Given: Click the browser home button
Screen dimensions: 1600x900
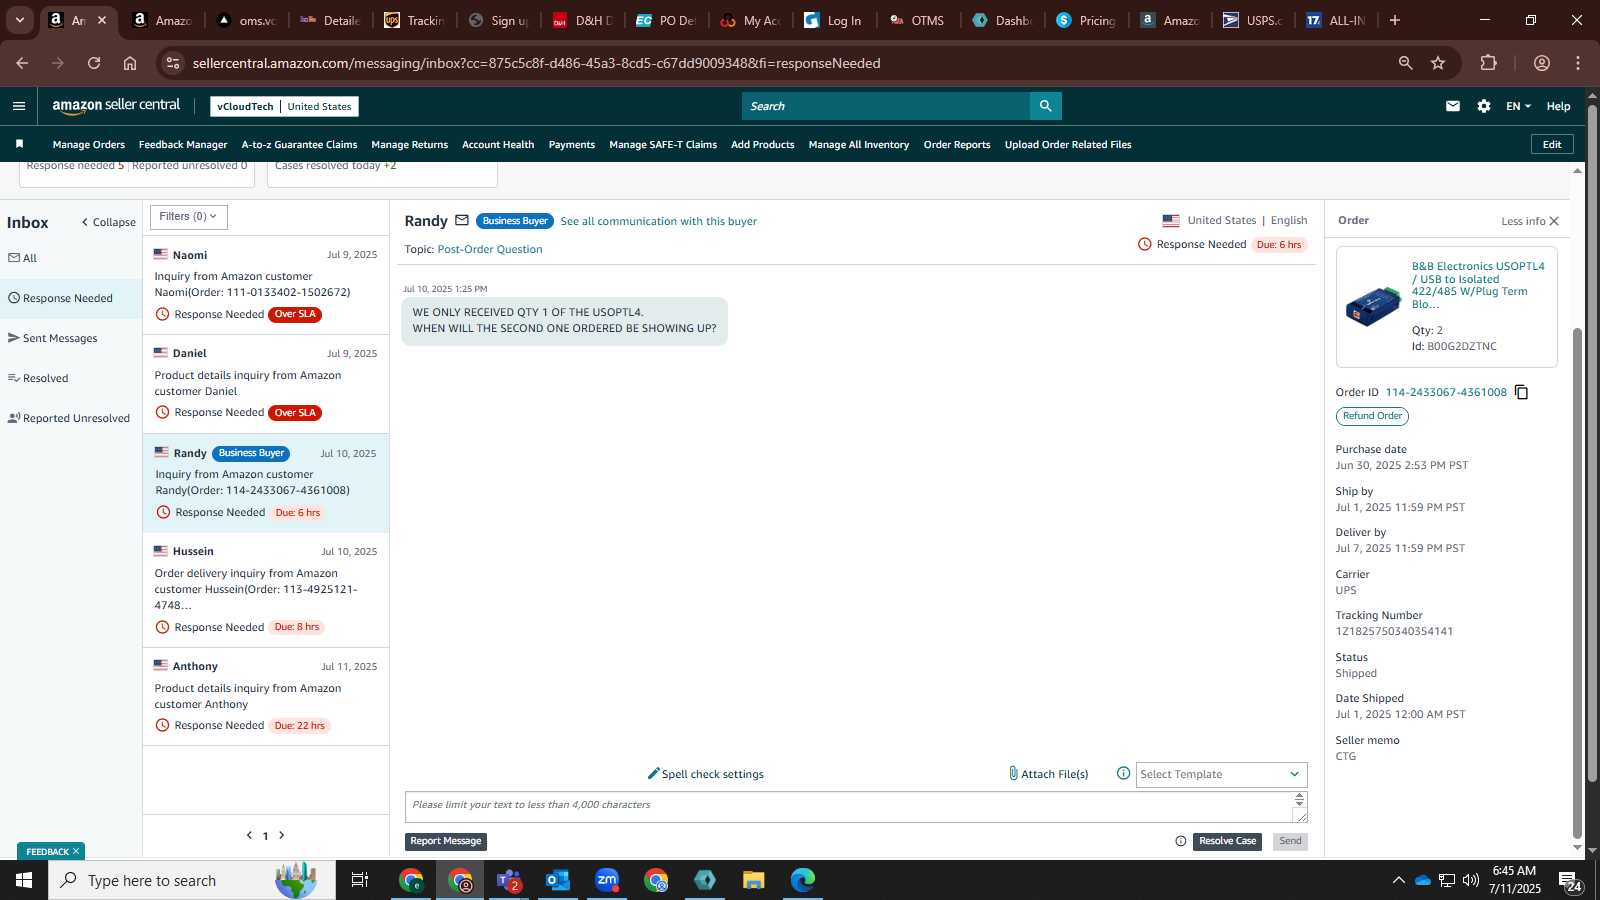Looking at the screenshot, I should [x=130, y=63].
